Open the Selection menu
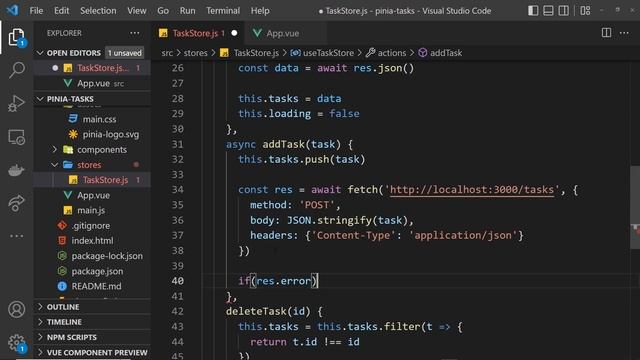 [x=98, y=11]
